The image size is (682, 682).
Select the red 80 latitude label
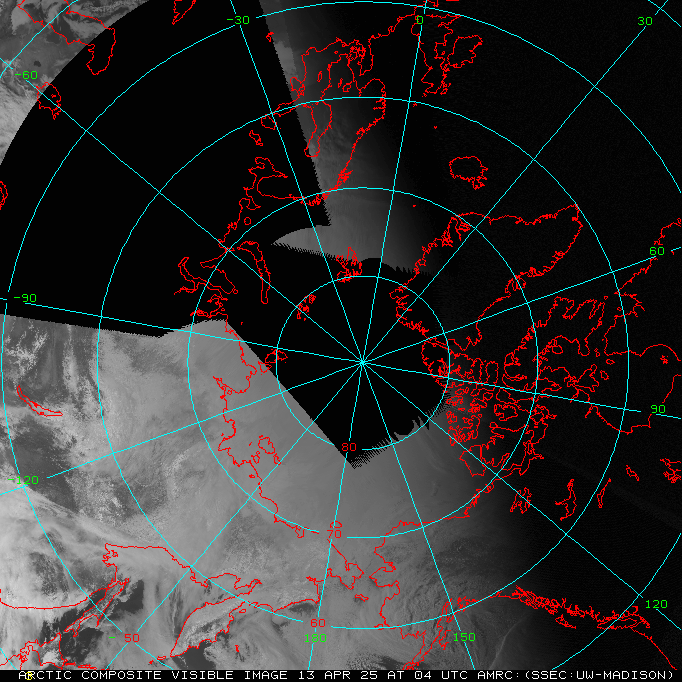click(349, 447)
